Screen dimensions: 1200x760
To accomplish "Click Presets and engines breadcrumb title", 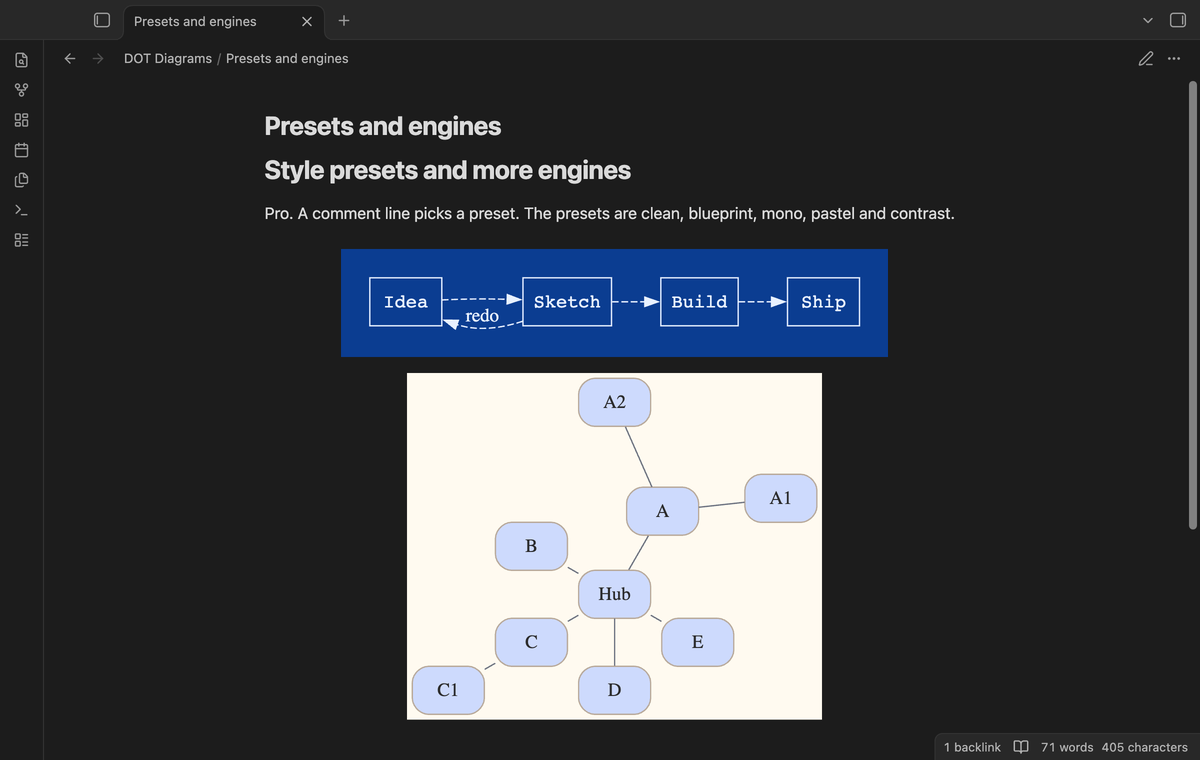I will pyautogui.click(x=287, y=58).
